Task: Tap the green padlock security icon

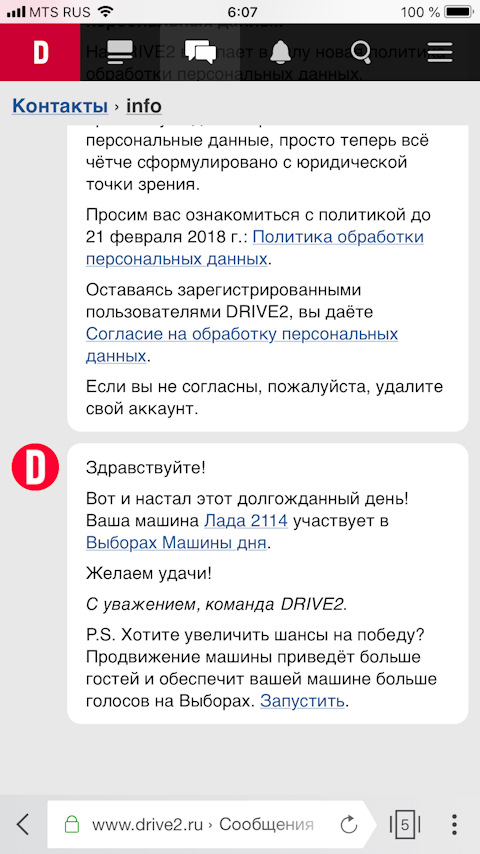Action: 72,824
